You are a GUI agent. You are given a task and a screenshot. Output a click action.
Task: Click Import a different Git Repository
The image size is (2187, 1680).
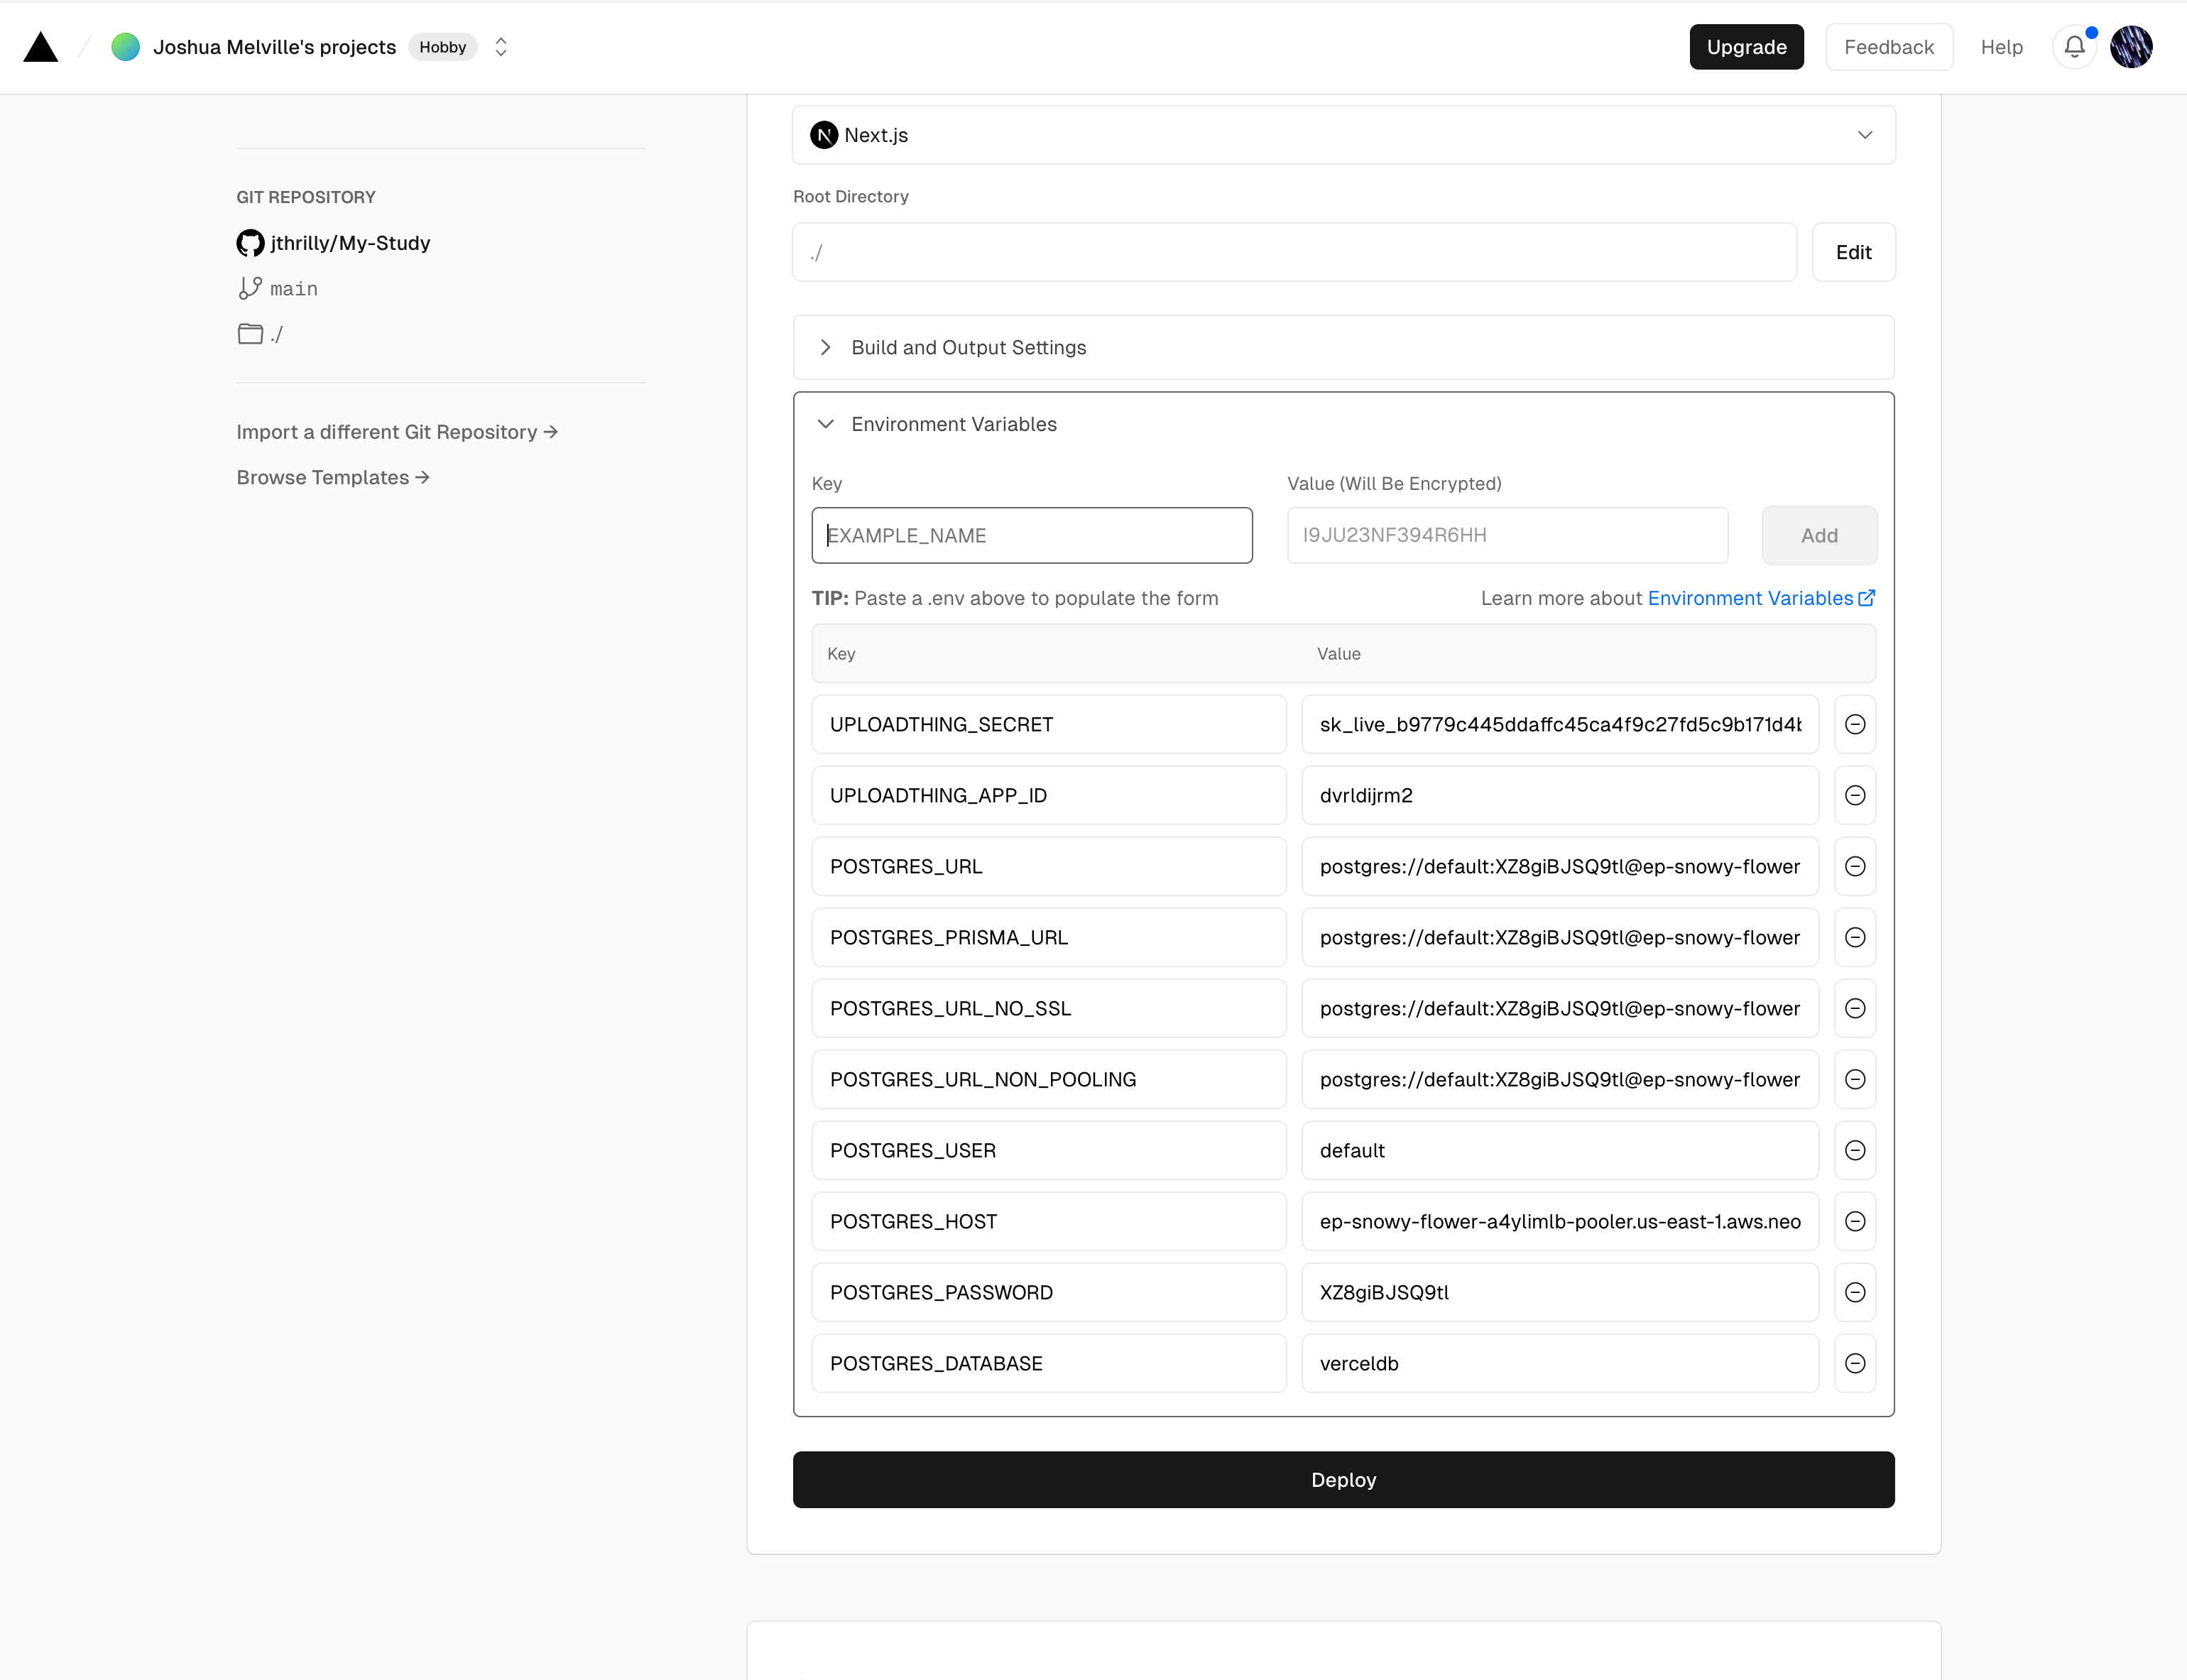coord(396,432)
